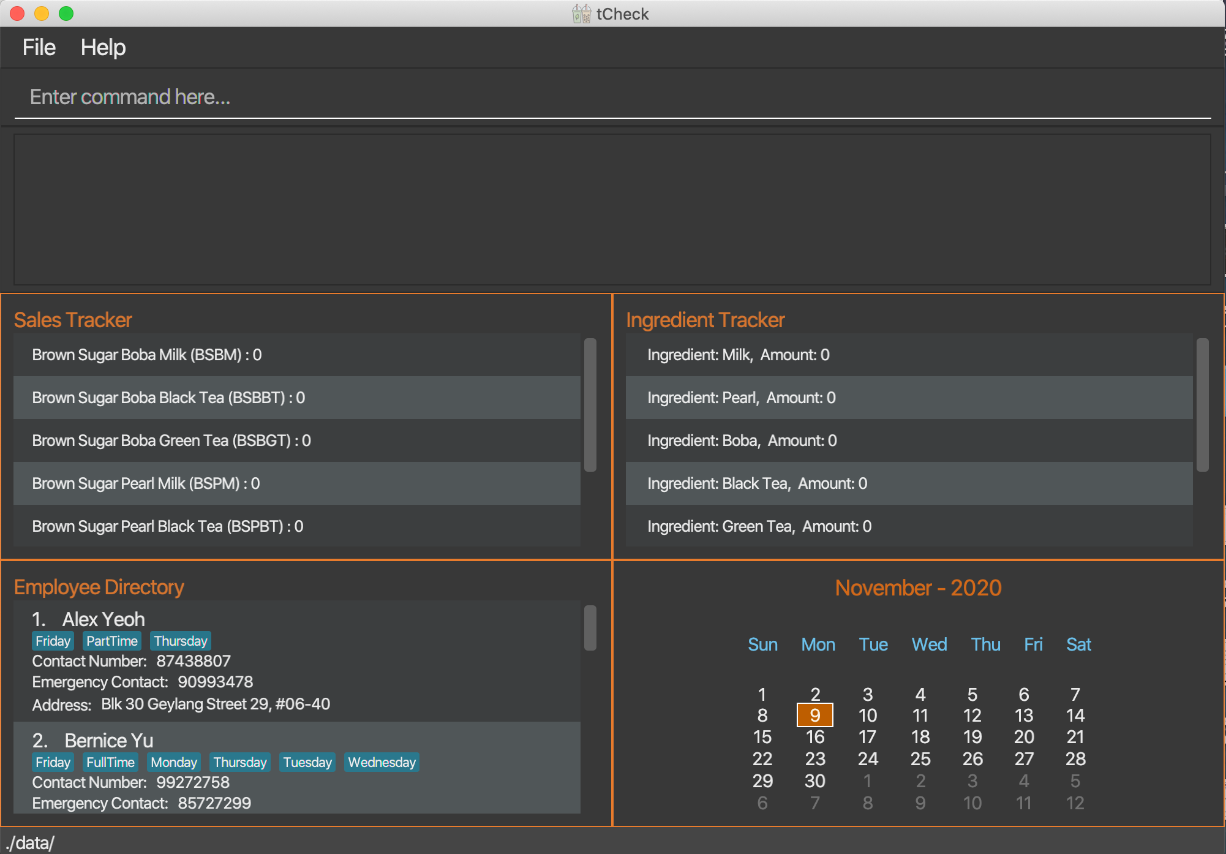
Task: Click Bernice Yu's Wednesday tag
Action: pos(382,762)
